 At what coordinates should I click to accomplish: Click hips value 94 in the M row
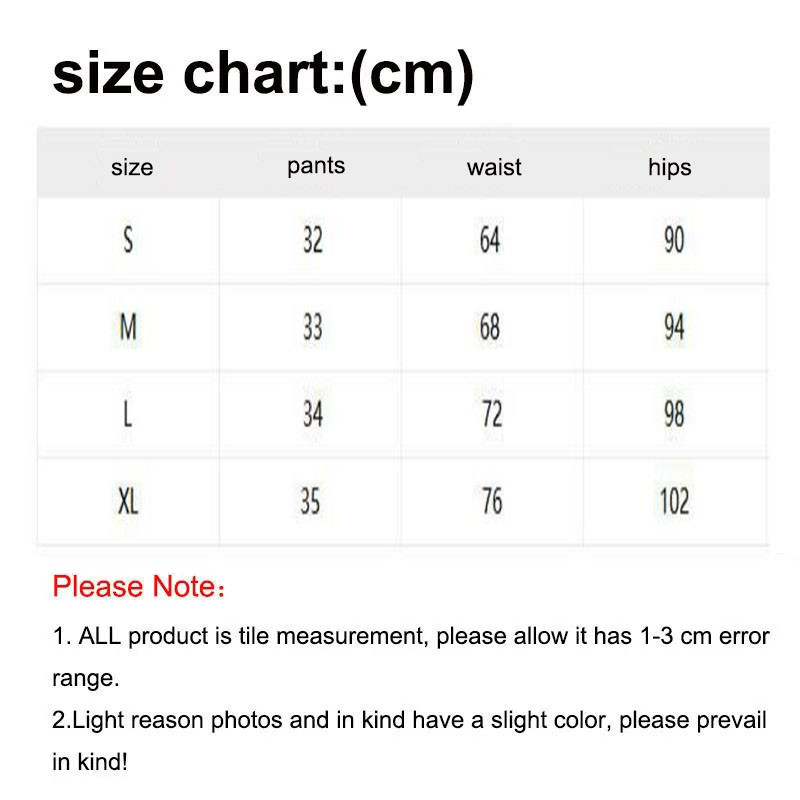[x=674, y=327]
